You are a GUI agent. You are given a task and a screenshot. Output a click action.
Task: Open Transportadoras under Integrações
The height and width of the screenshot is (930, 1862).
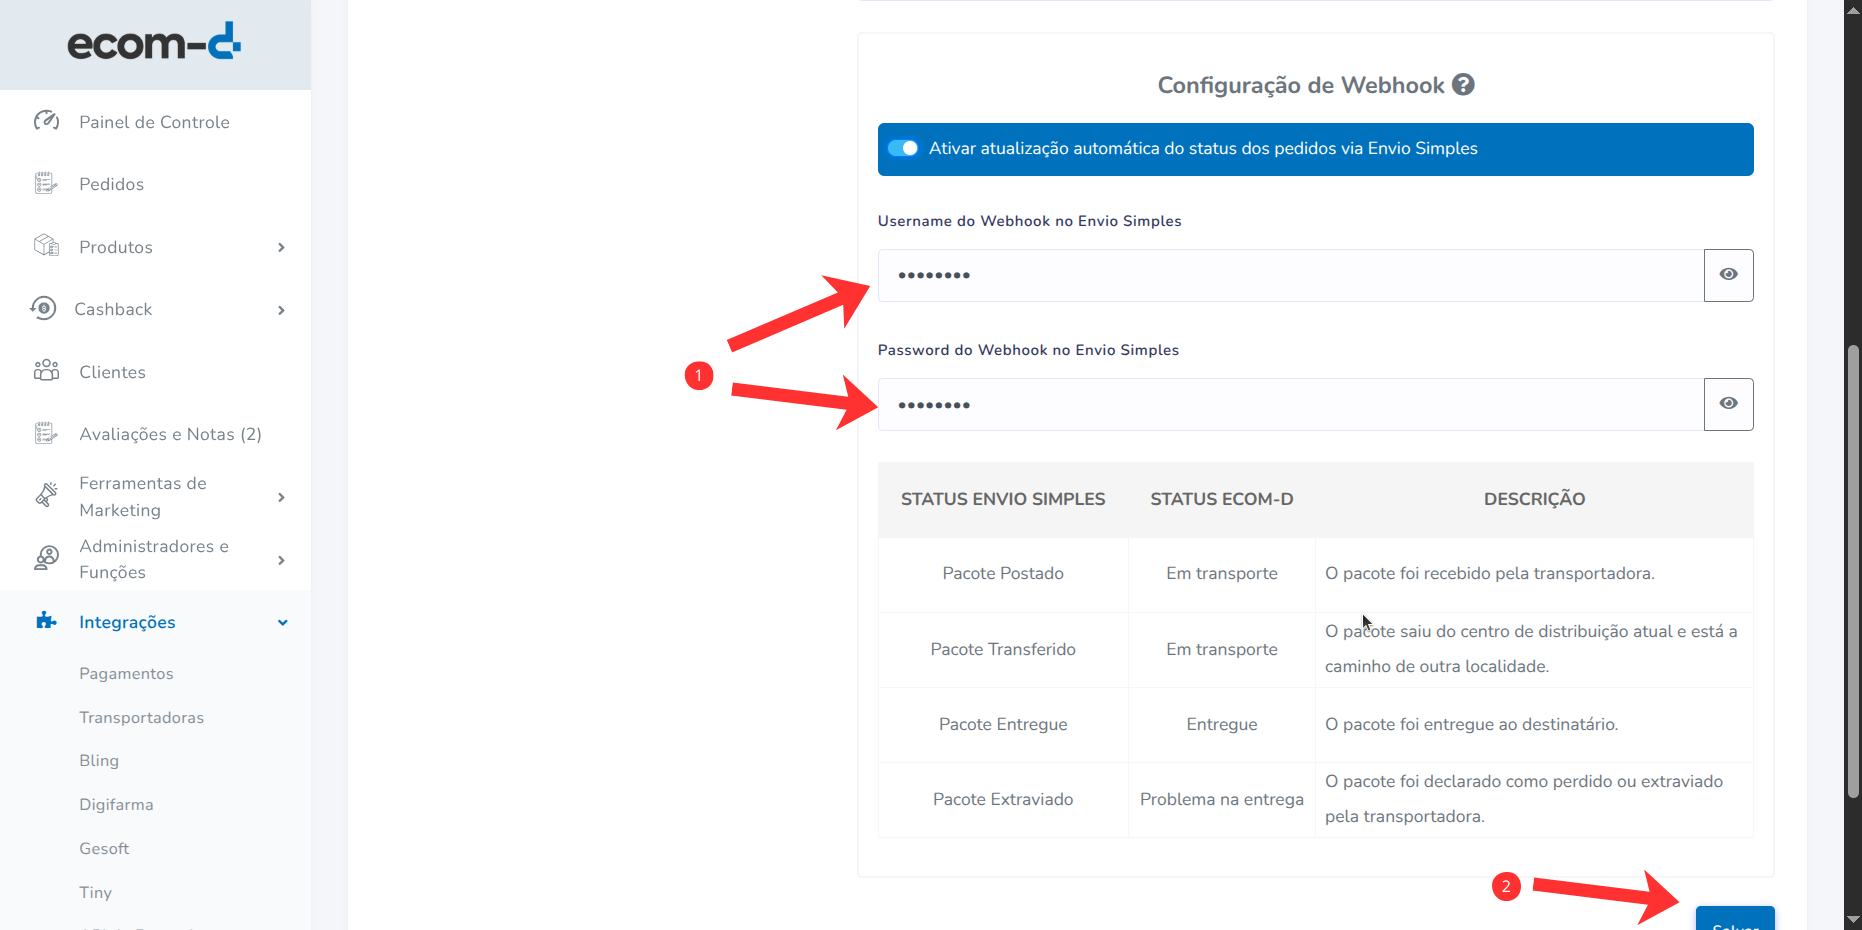tap(141, 717)
